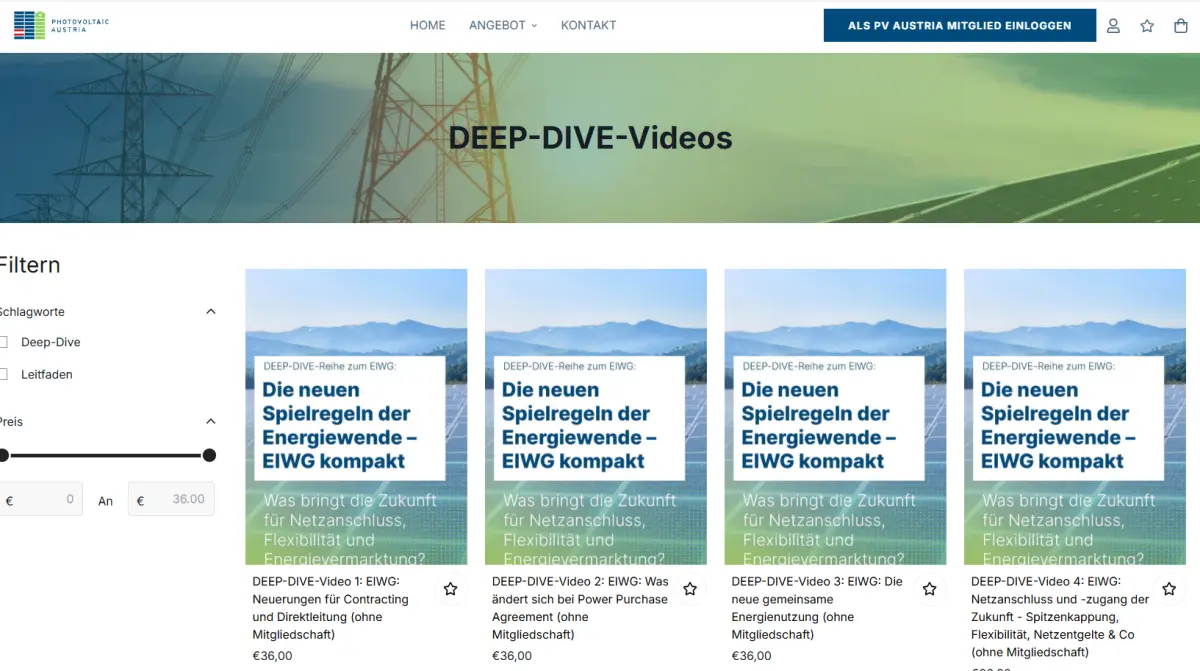This screenshot has width=1200, height=671.
Task: Check the Deep-Dive filter checkbox
Action: (3, 342)
